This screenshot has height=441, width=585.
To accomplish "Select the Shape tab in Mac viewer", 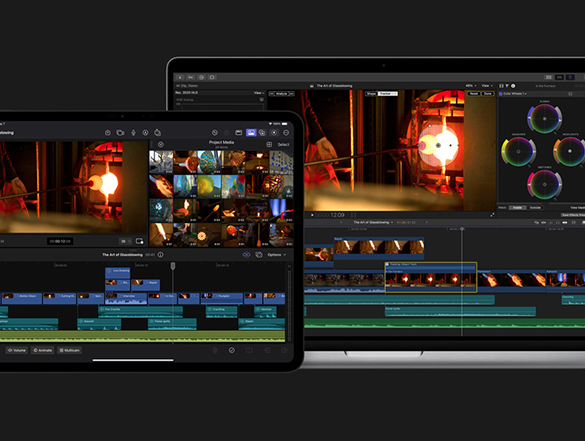I will [371, 94].
